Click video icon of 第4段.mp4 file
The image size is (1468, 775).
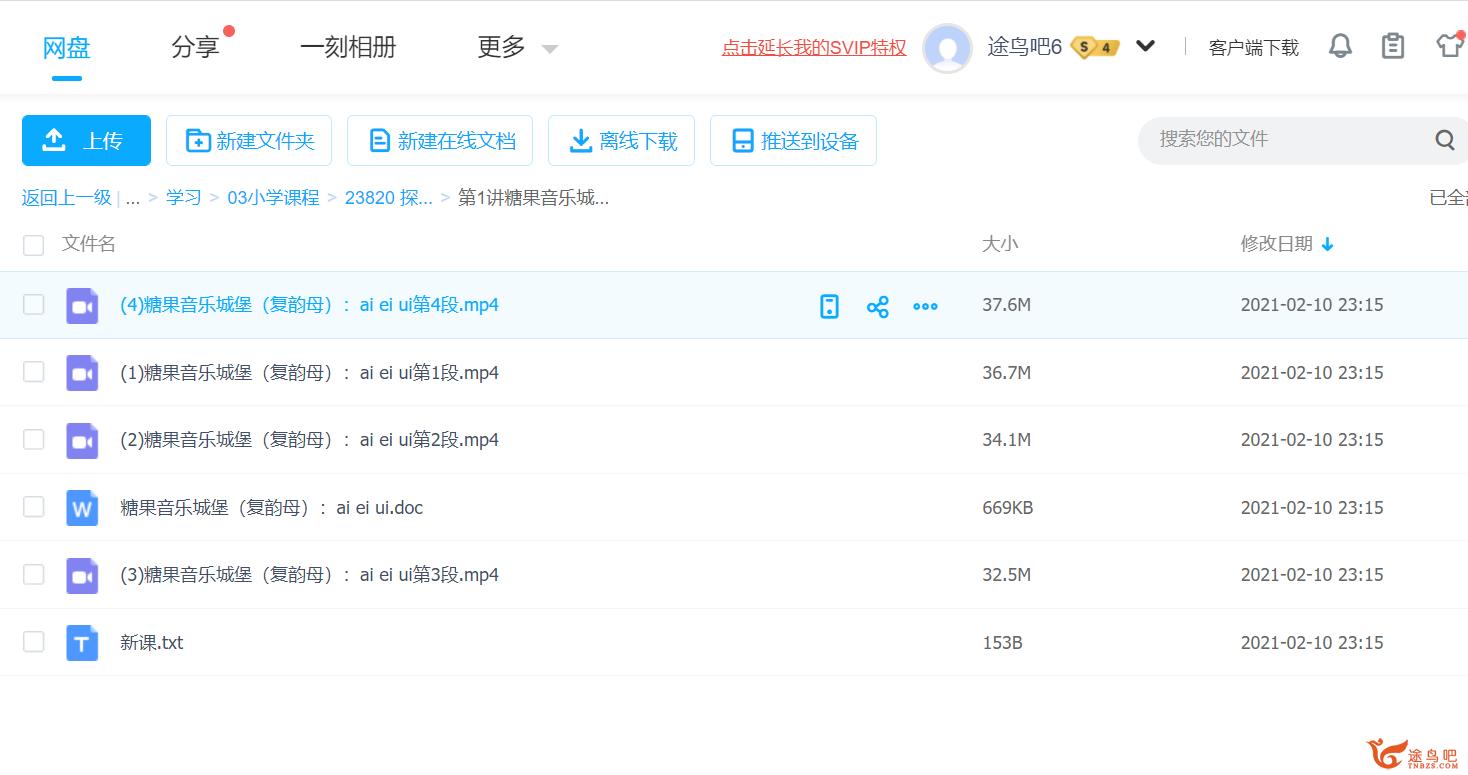coord(82,305)
